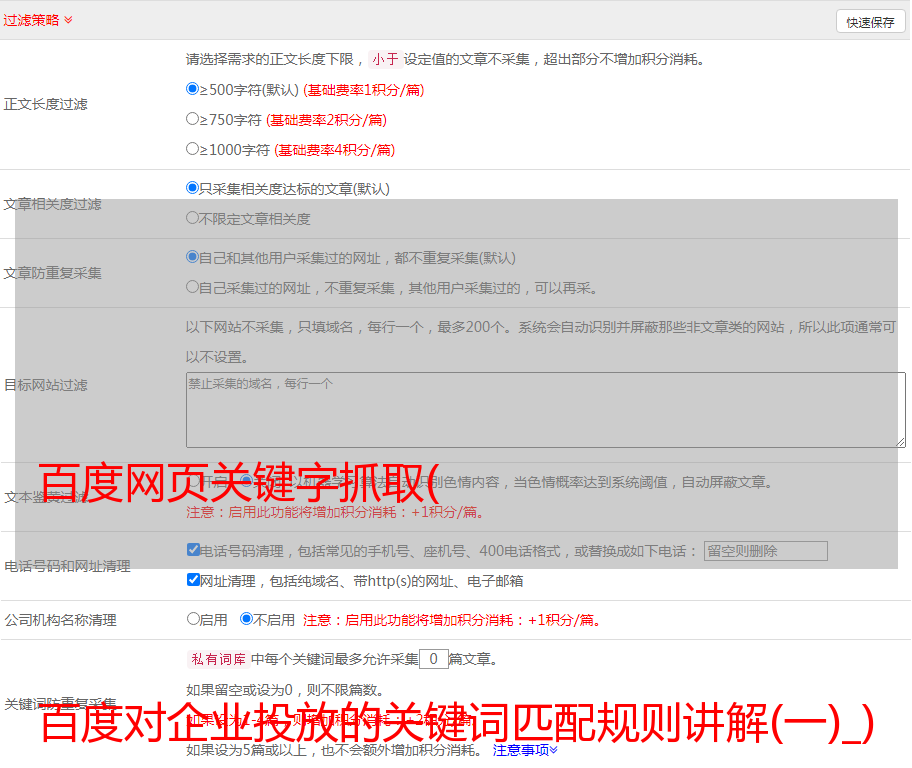Select ≥1000字符 radio option
This screenshot has width=912, height=768.
click(192, 148)
